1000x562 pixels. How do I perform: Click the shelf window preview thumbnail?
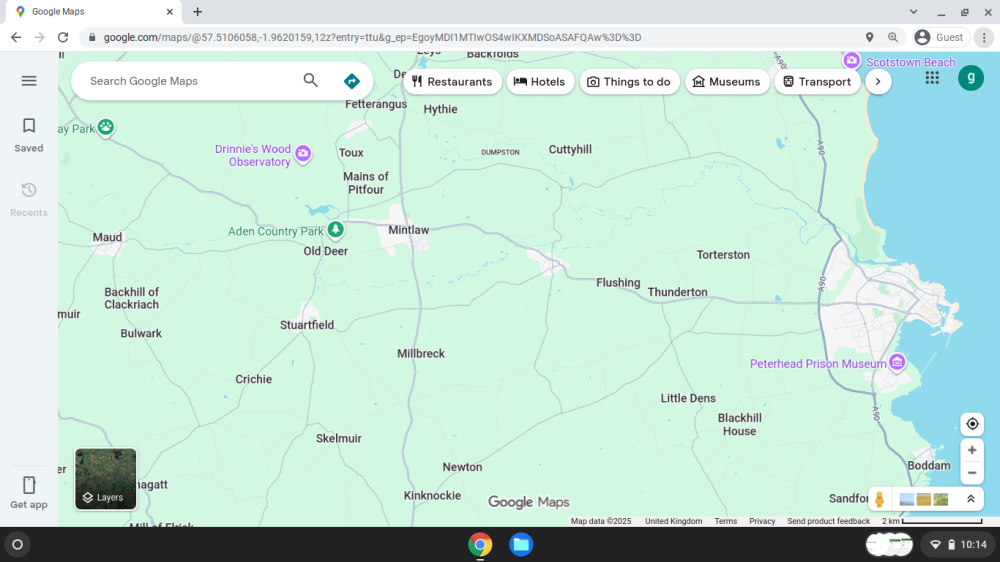[x=889, y=545]
